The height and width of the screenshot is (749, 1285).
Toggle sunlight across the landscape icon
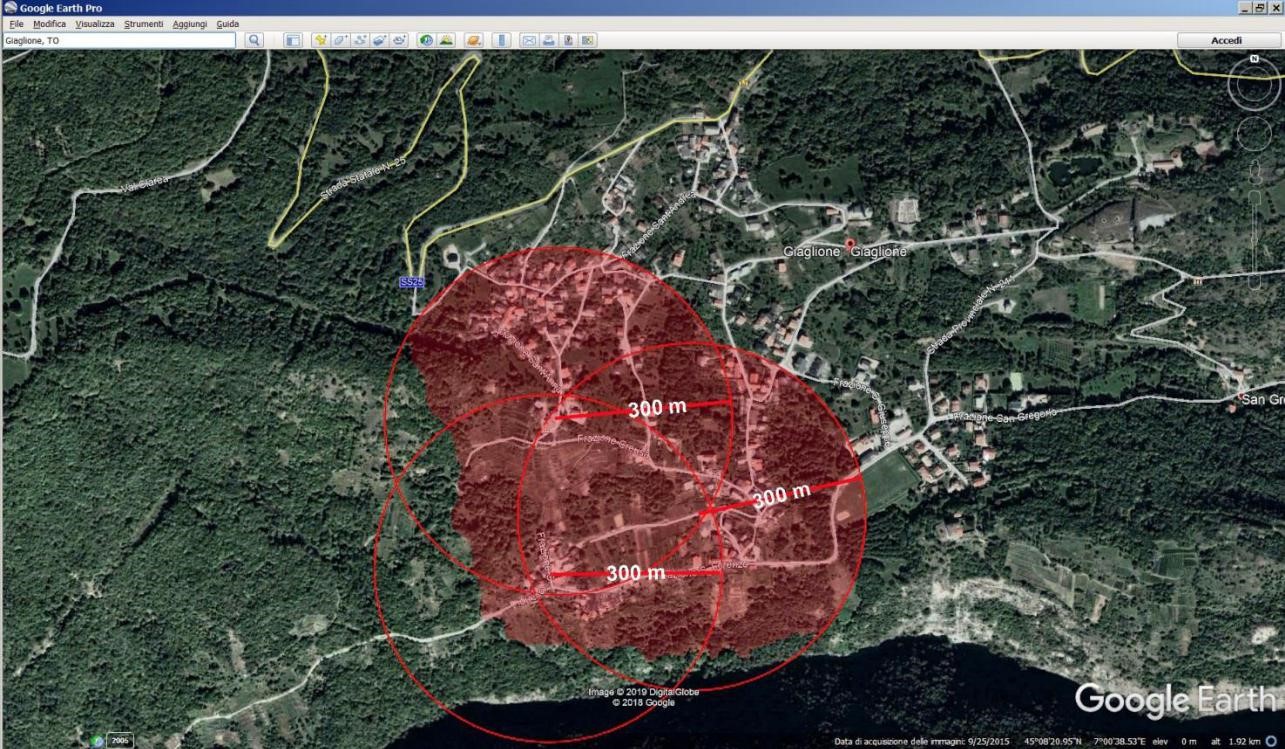pyautogui.click(x=446, y=40)
